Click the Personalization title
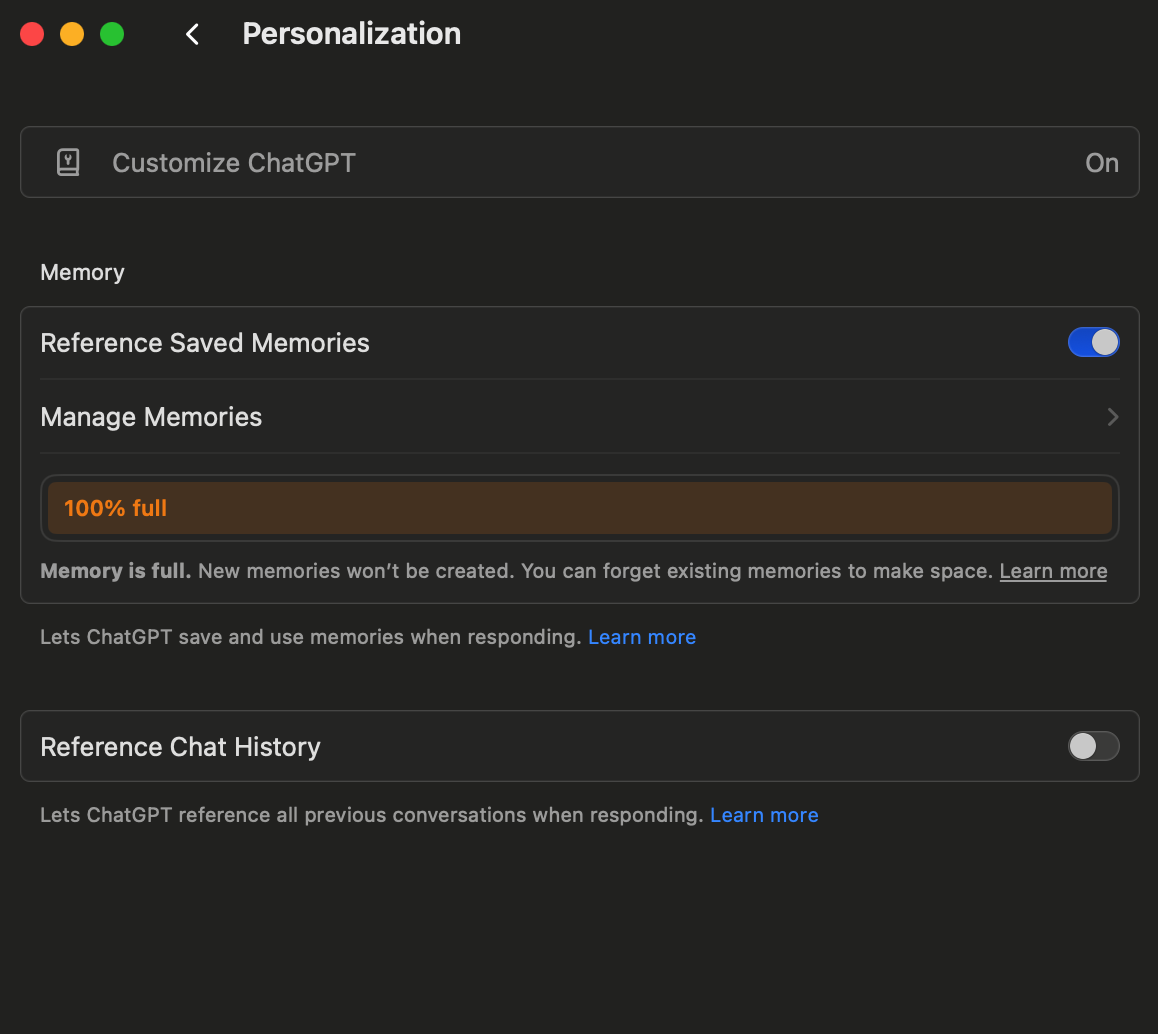This screenshot has height=1034, width=1158. pyautogui.click(x=350, y=33)
